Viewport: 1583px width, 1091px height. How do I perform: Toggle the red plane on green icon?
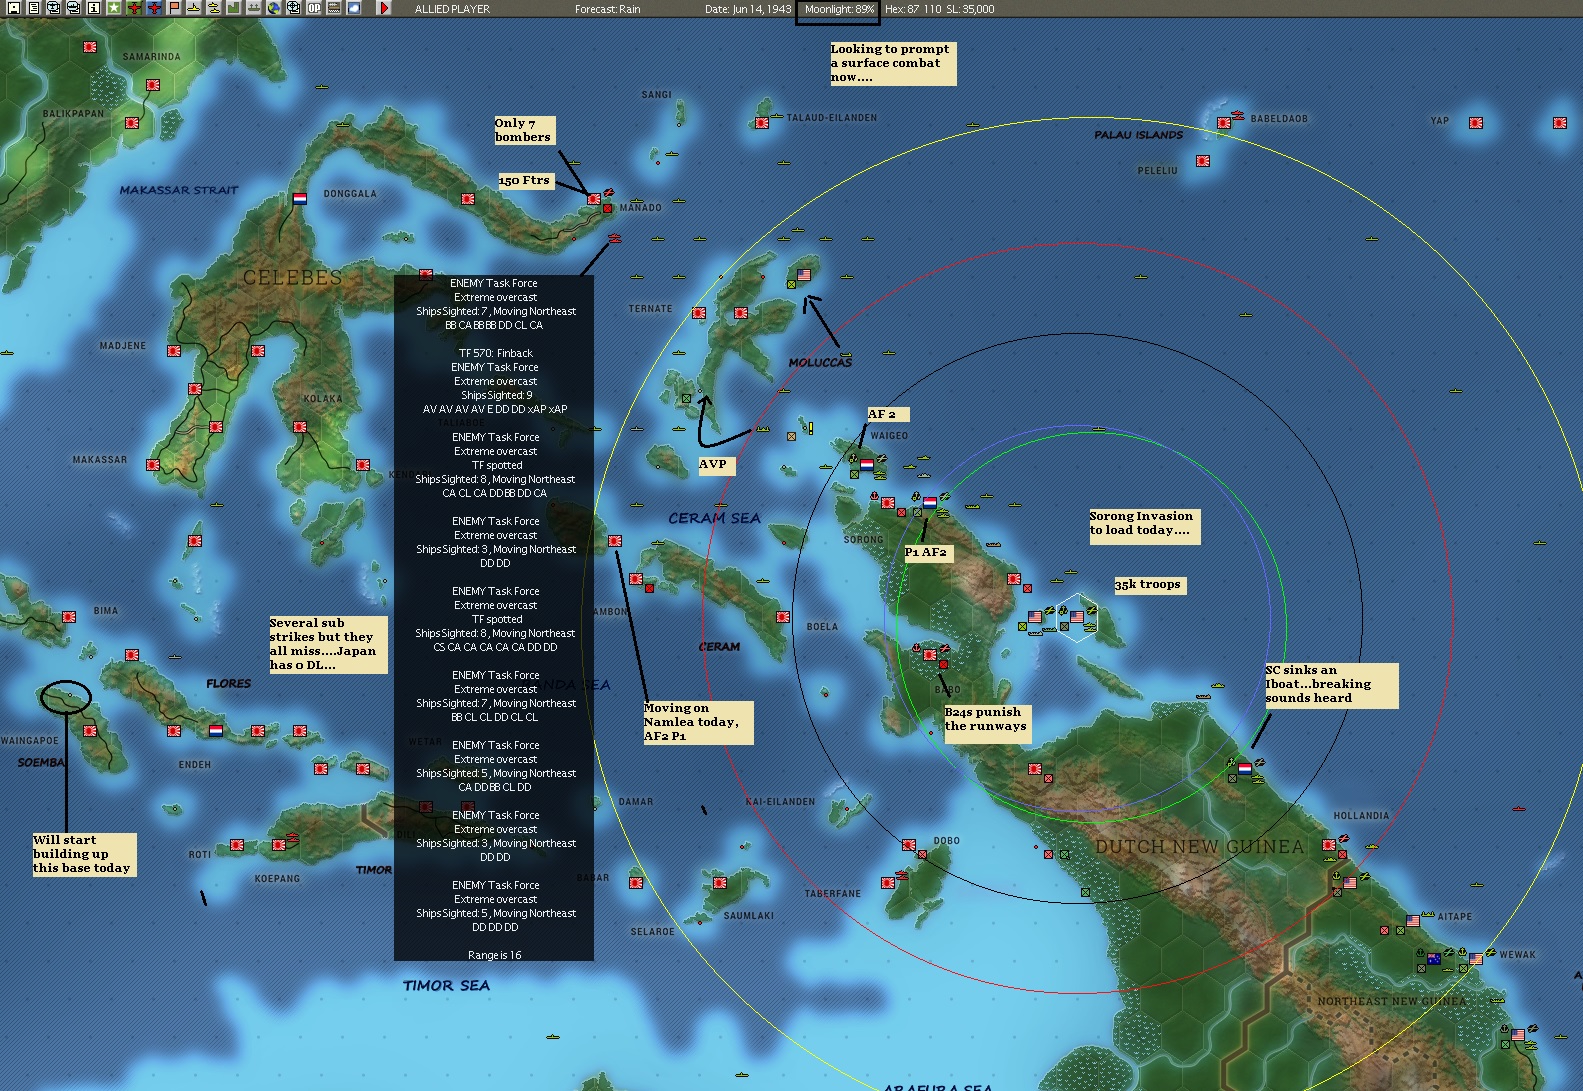pyautogui.click(x=134, y=8)
